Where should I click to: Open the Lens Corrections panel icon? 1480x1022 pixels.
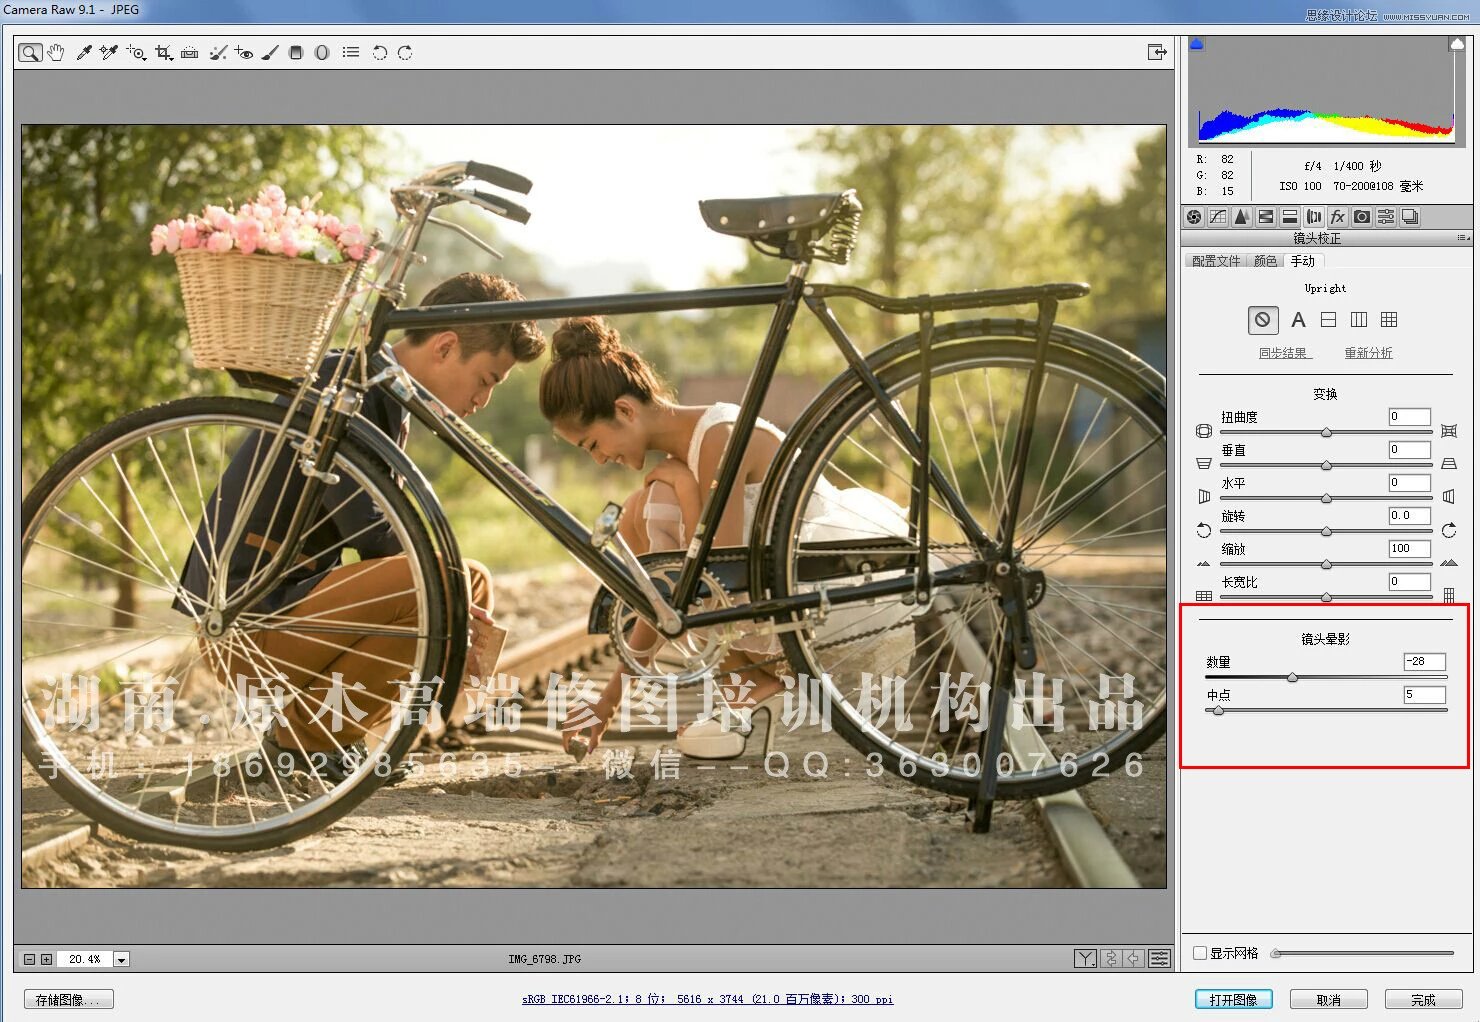click(1314, 217)
